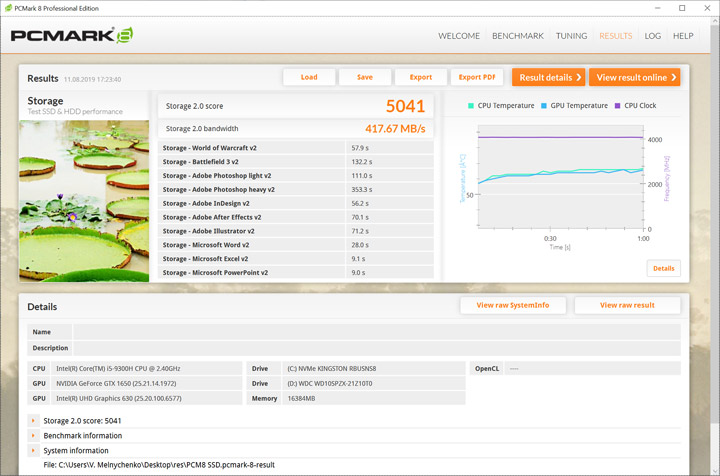Image resolution: width=720 pixels, height=476 pixels.
Task: Click the CPU Temperature legend swatch
Action: 471,106
